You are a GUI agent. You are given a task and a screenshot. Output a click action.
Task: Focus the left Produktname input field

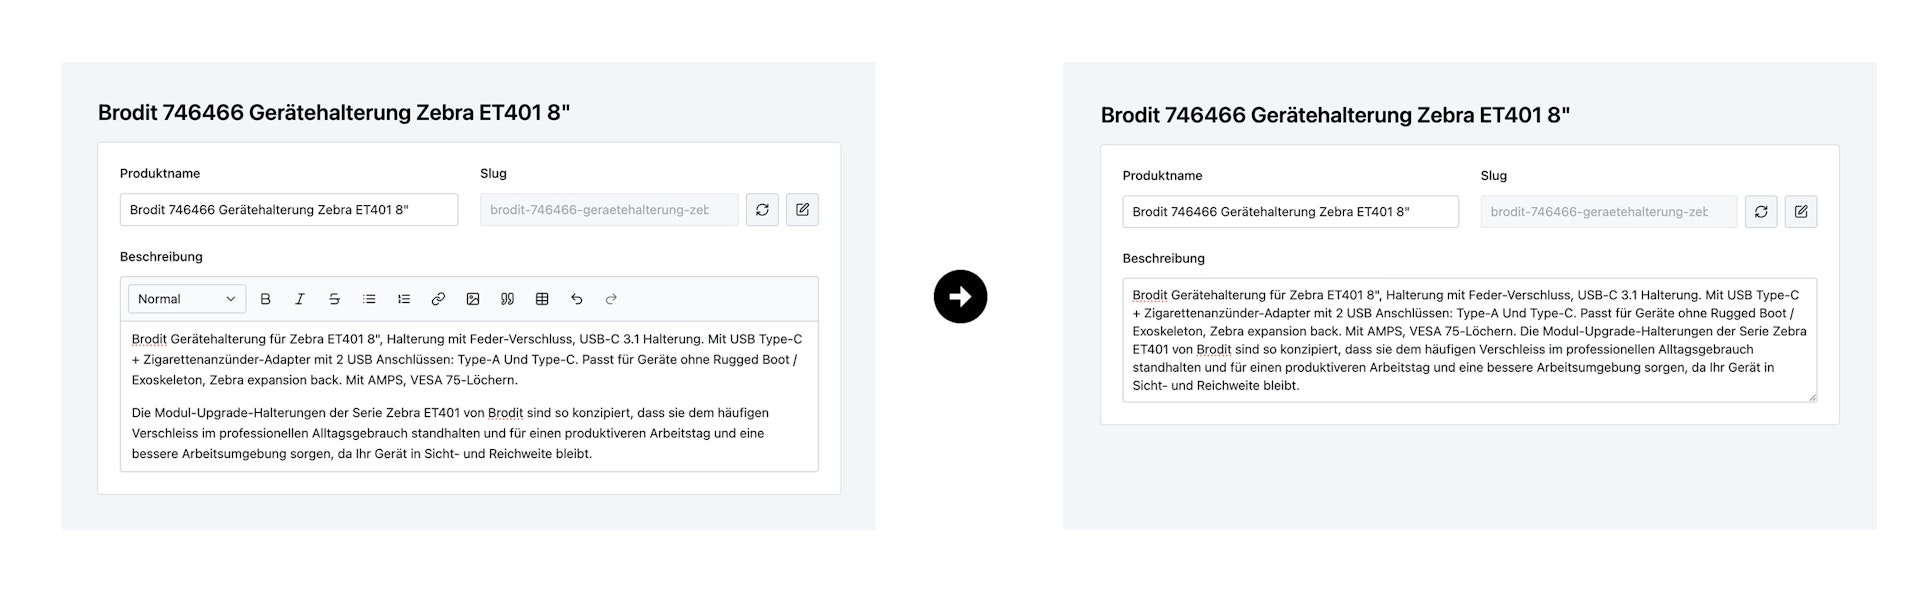[289, 210]
